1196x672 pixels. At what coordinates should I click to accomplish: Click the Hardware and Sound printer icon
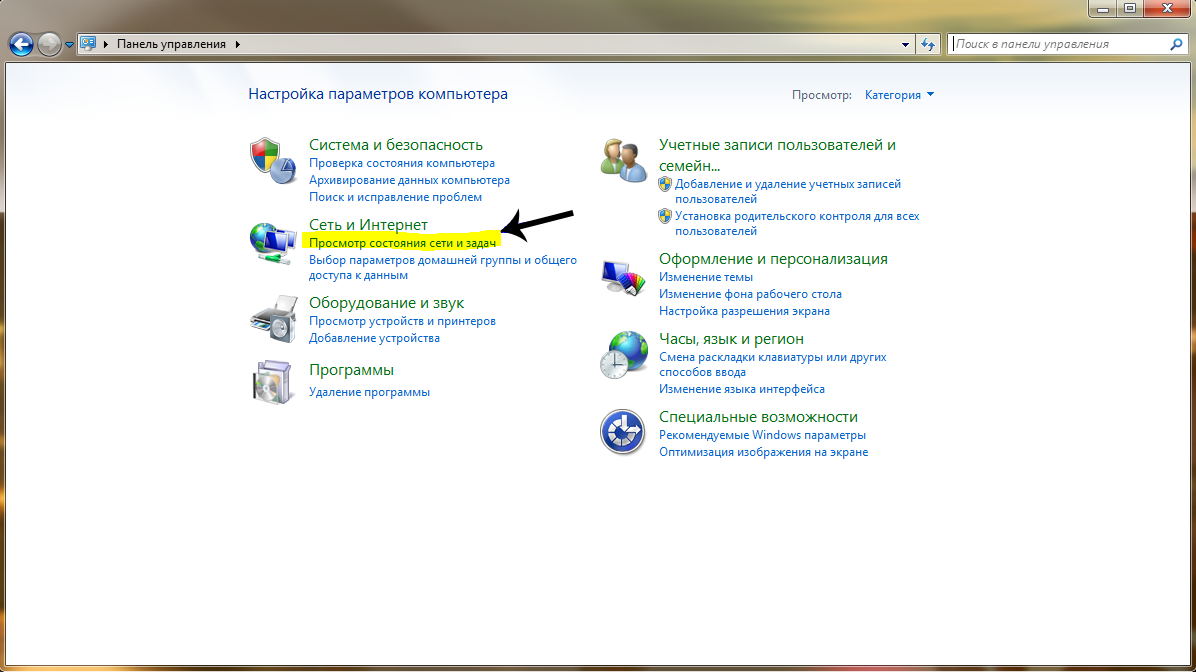click(x=273, y=319)
